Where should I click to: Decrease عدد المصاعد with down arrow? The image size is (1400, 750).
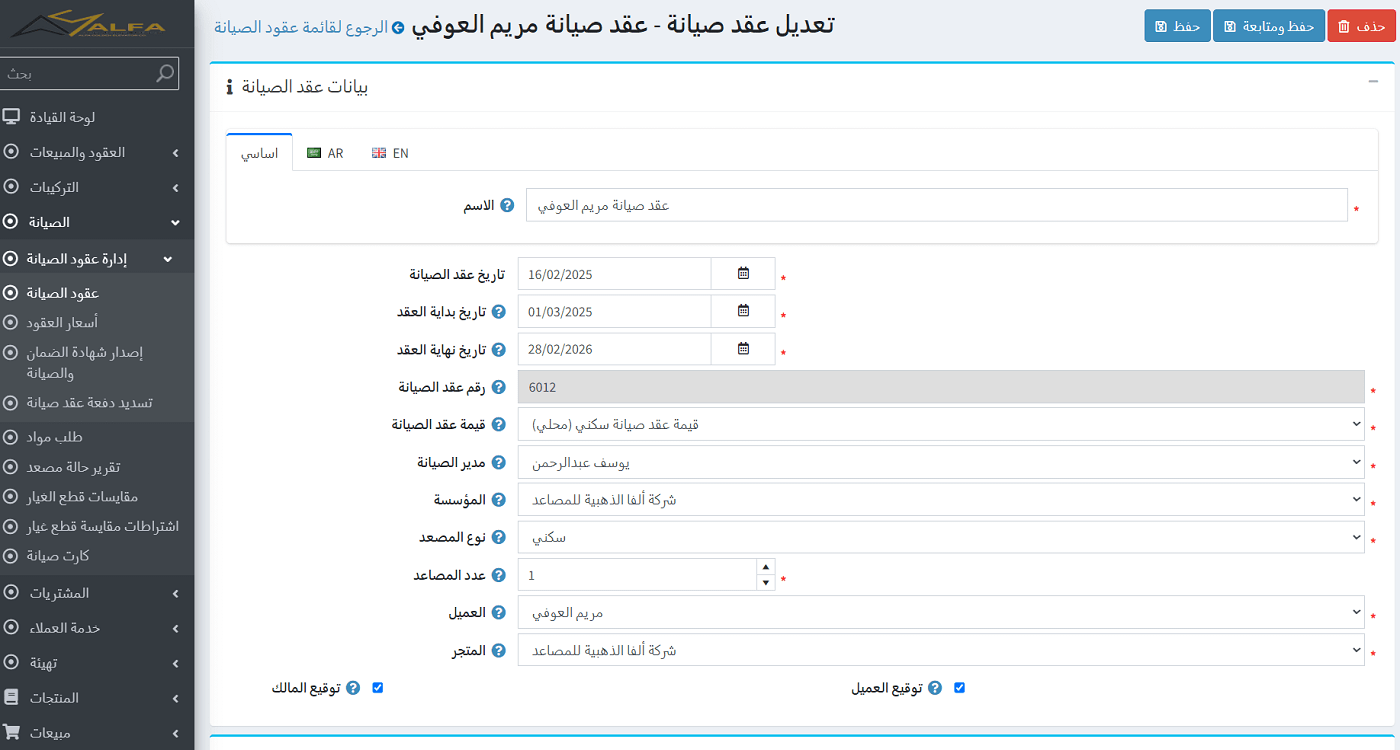coord(766,583)
